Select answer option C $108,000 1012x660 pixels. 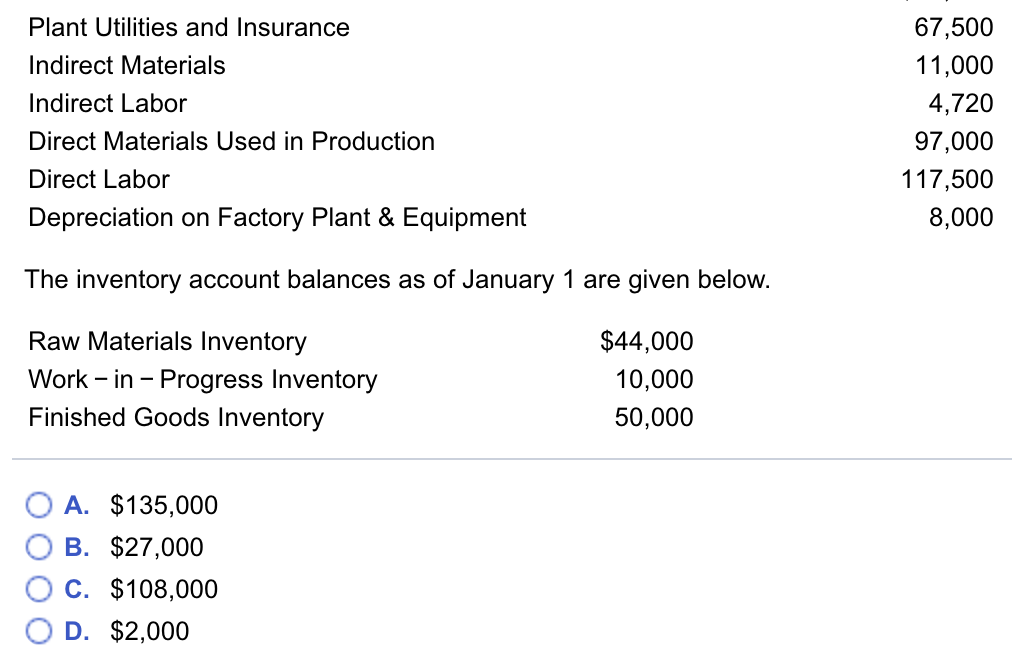[x=39, y=589]
